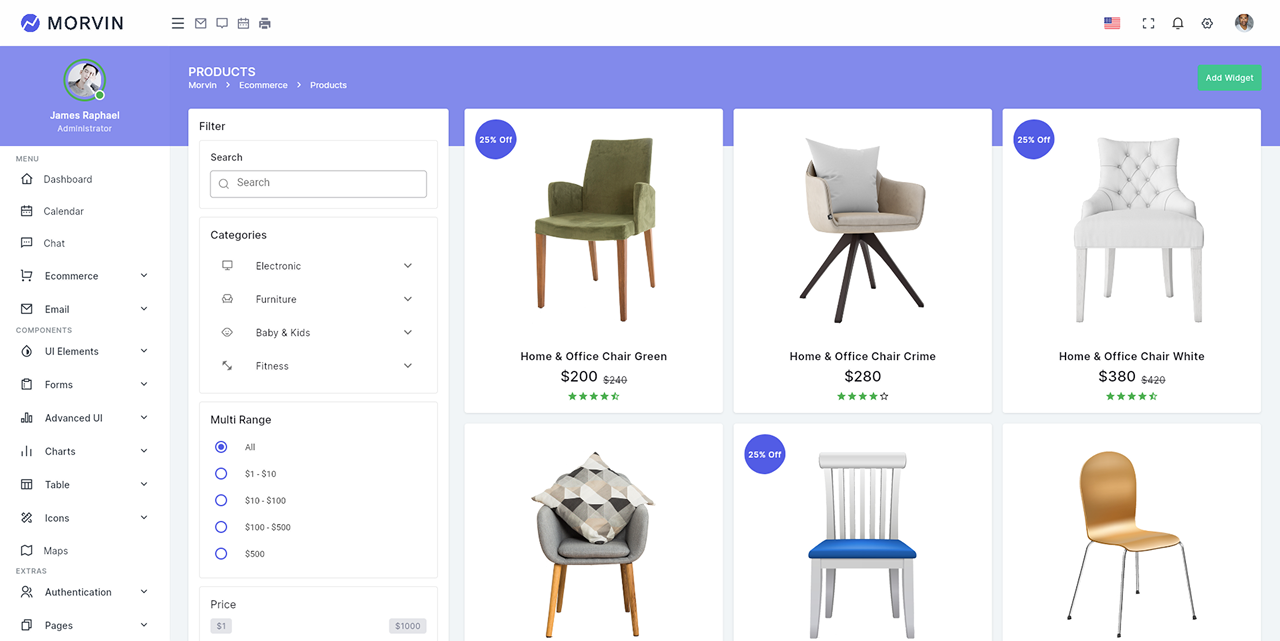
Task: Open the notifications bell
Action: pos(1178,23)
